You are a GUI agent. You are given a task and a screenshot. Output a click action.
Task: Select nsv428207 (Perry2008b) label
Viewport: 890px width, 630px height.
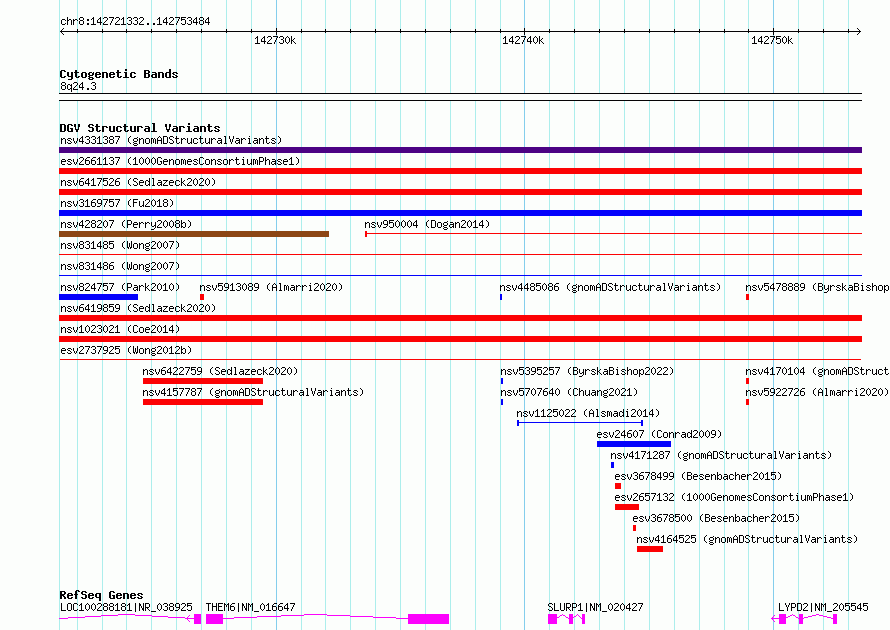(126, 224)
